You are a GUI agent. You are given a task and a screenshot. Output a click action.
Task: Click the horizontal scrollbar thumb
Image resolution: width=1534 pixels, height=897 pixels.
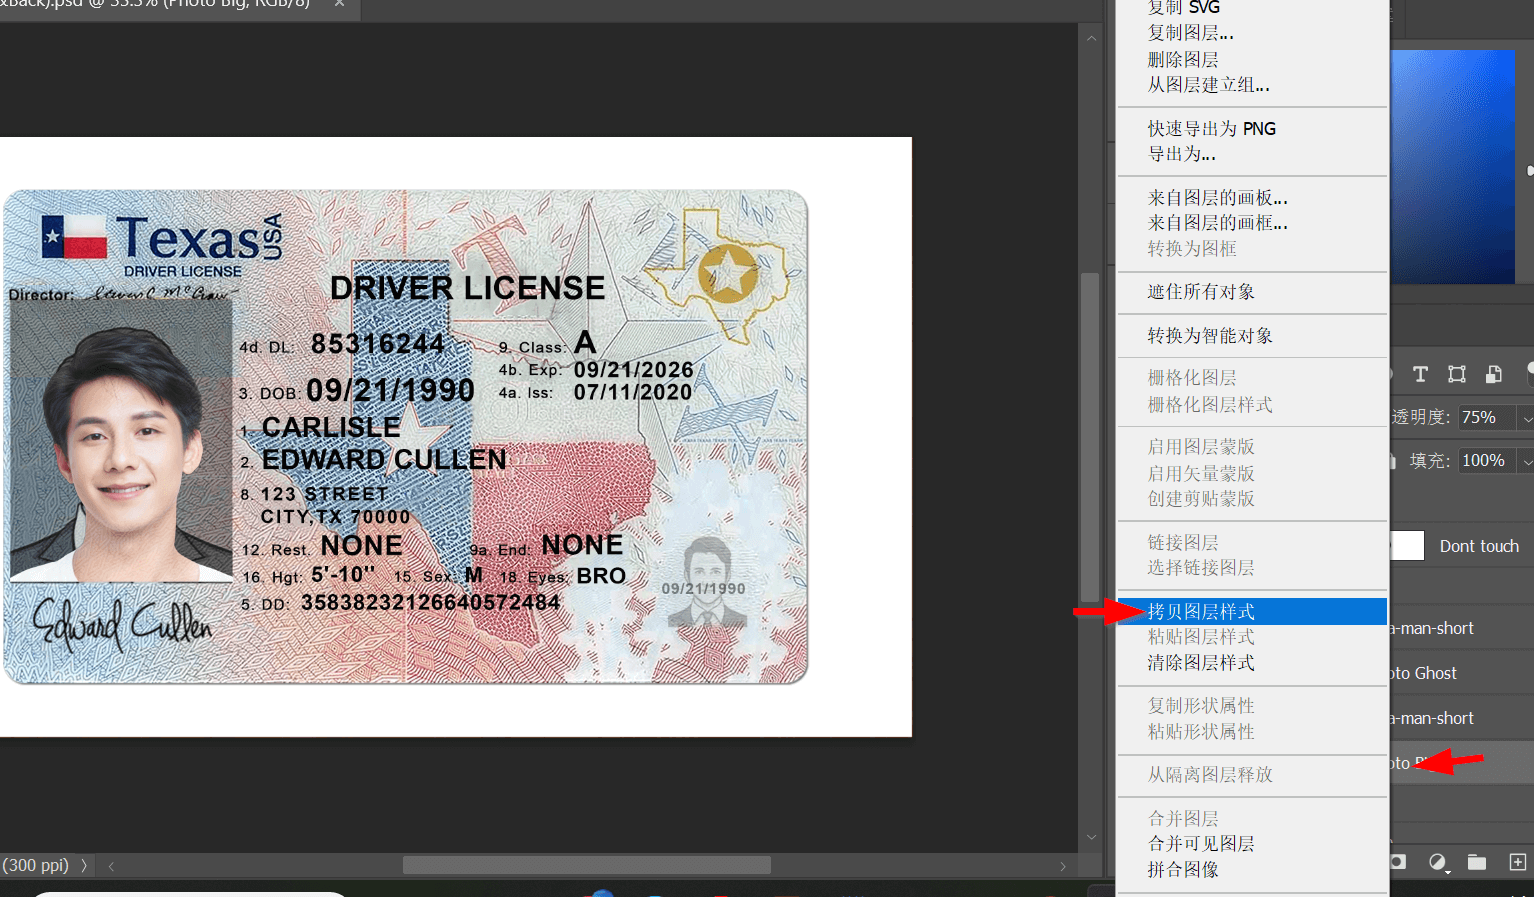pyautogui.click(x=586, y=865)
